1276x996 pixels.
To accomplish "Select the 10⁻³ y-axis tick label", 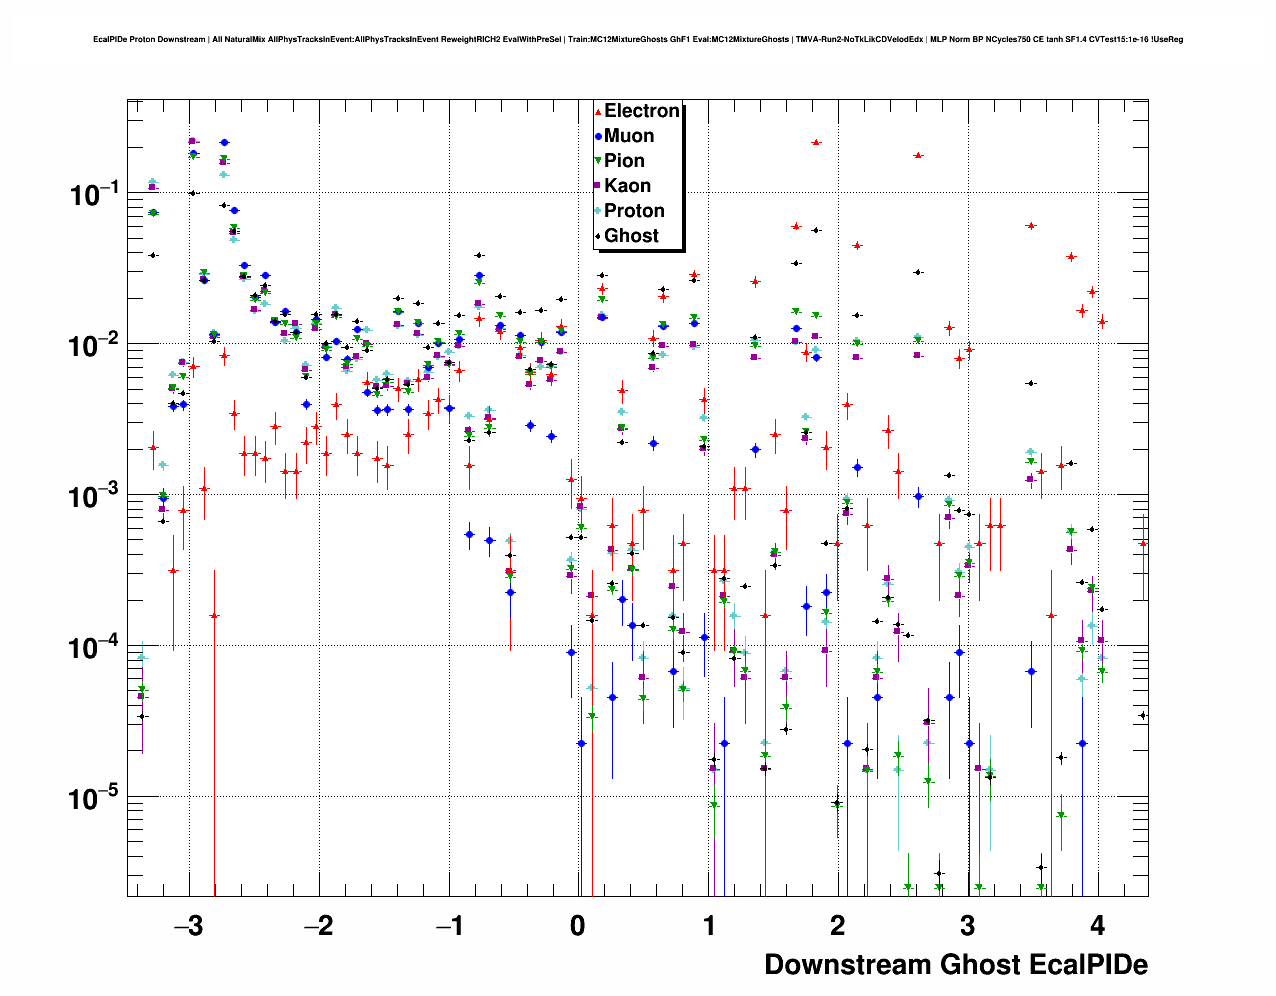I will coord(95,496).
